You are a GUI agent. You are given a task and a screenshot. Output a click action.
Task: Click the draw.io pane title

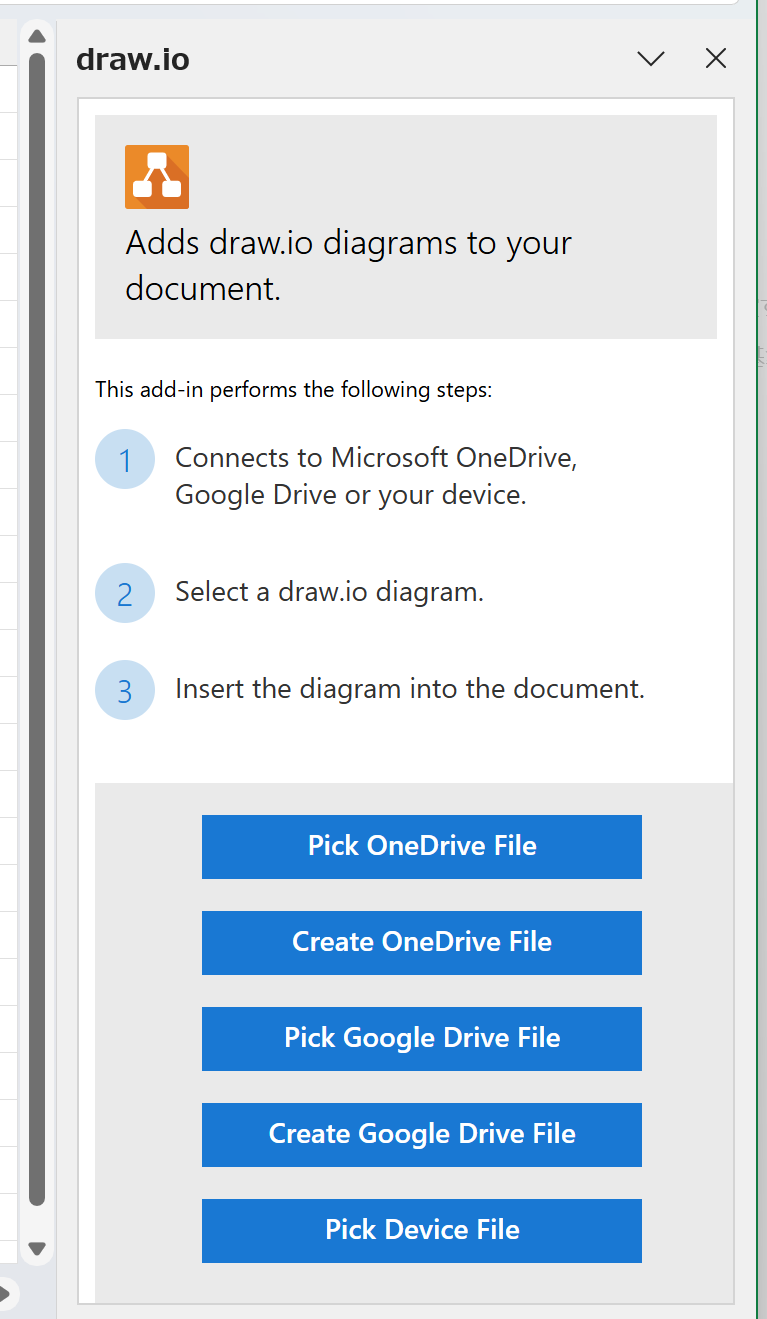(x=133, y=60)
